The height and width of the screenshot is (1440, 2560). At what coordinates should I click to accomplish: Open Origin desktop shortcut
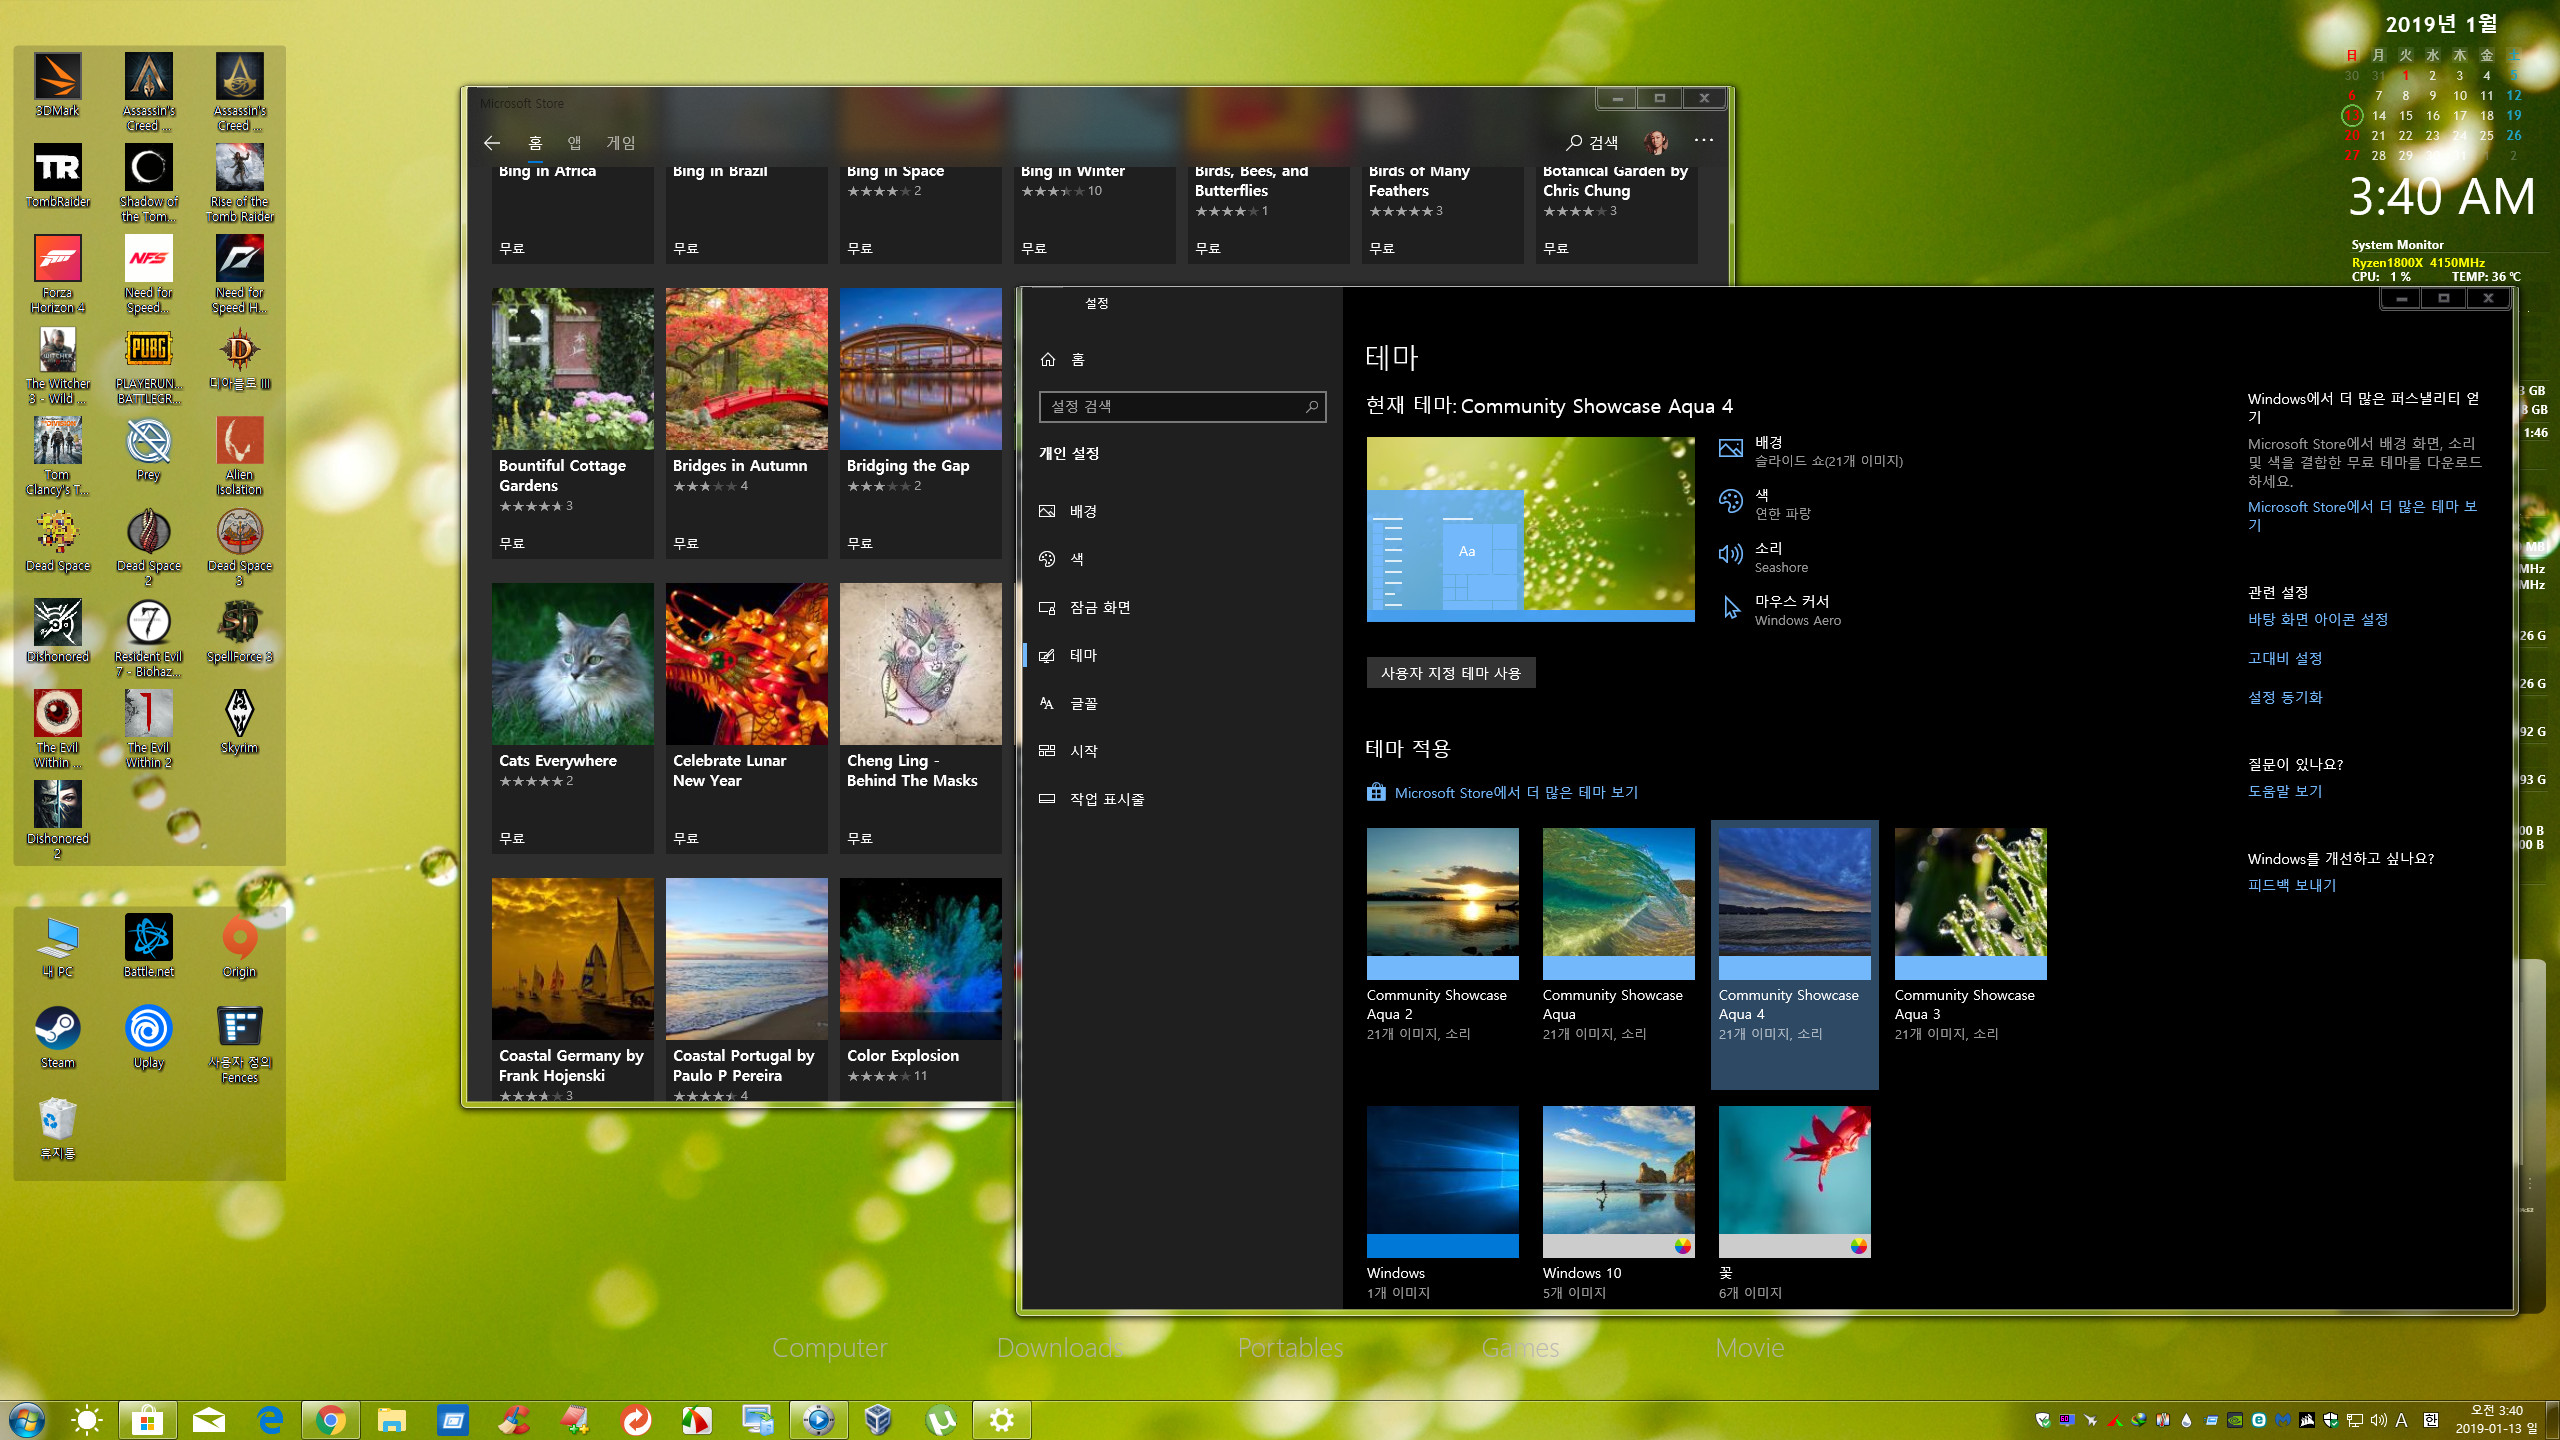point(239,946)
